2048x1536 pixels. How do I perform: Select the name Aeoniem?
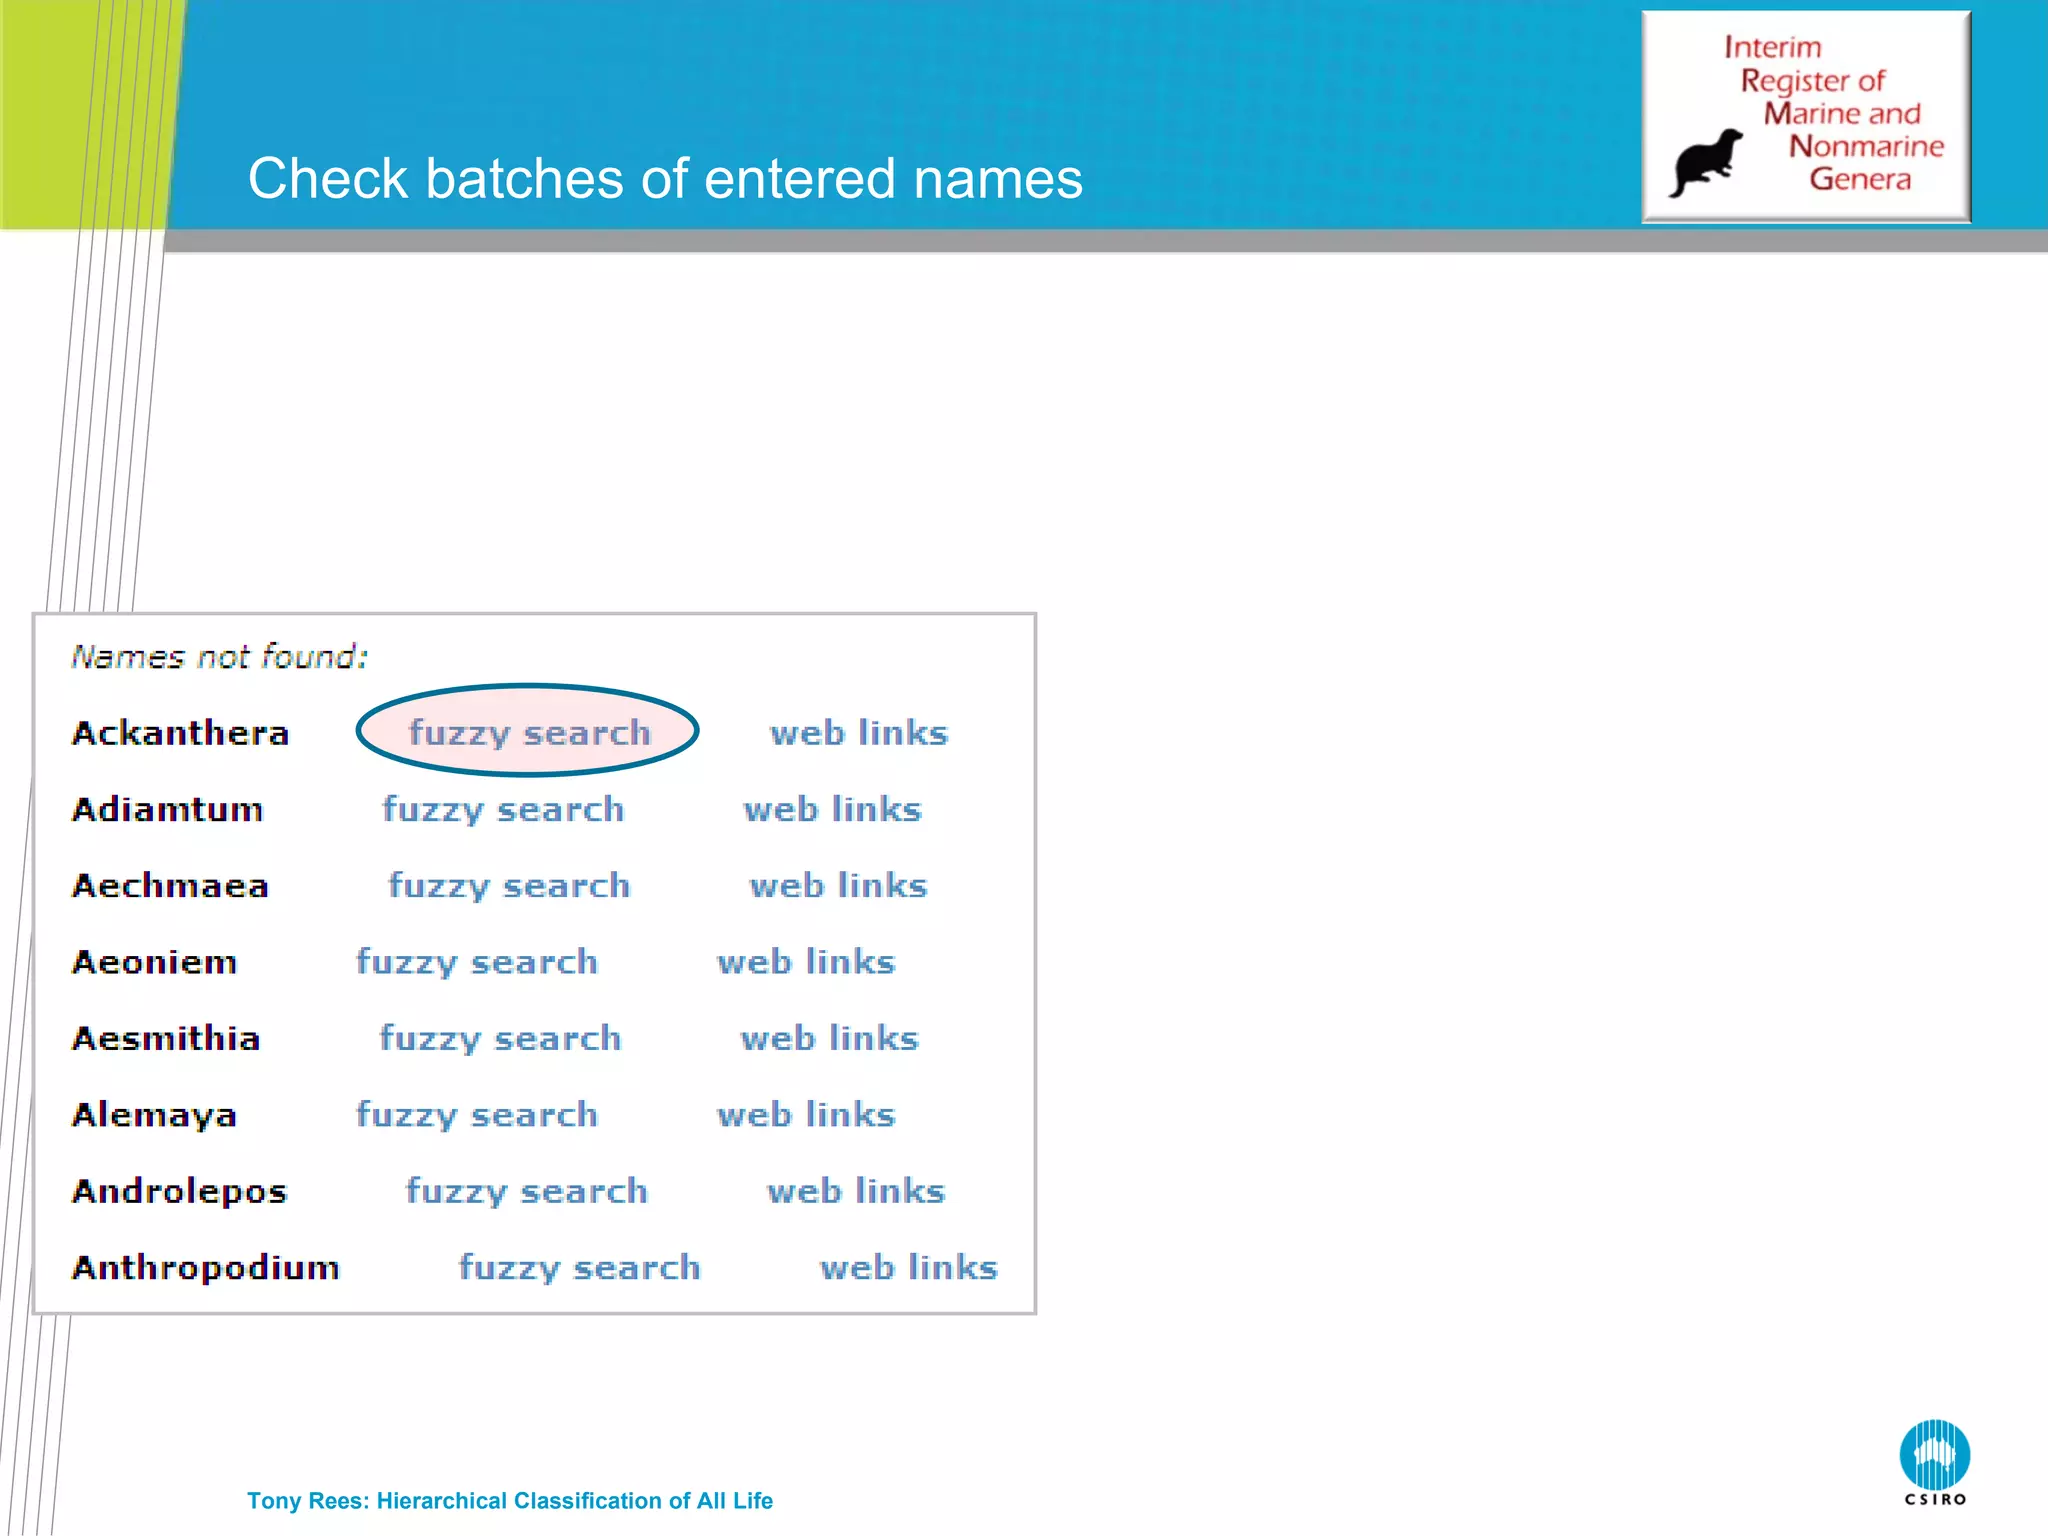point(154,961)
